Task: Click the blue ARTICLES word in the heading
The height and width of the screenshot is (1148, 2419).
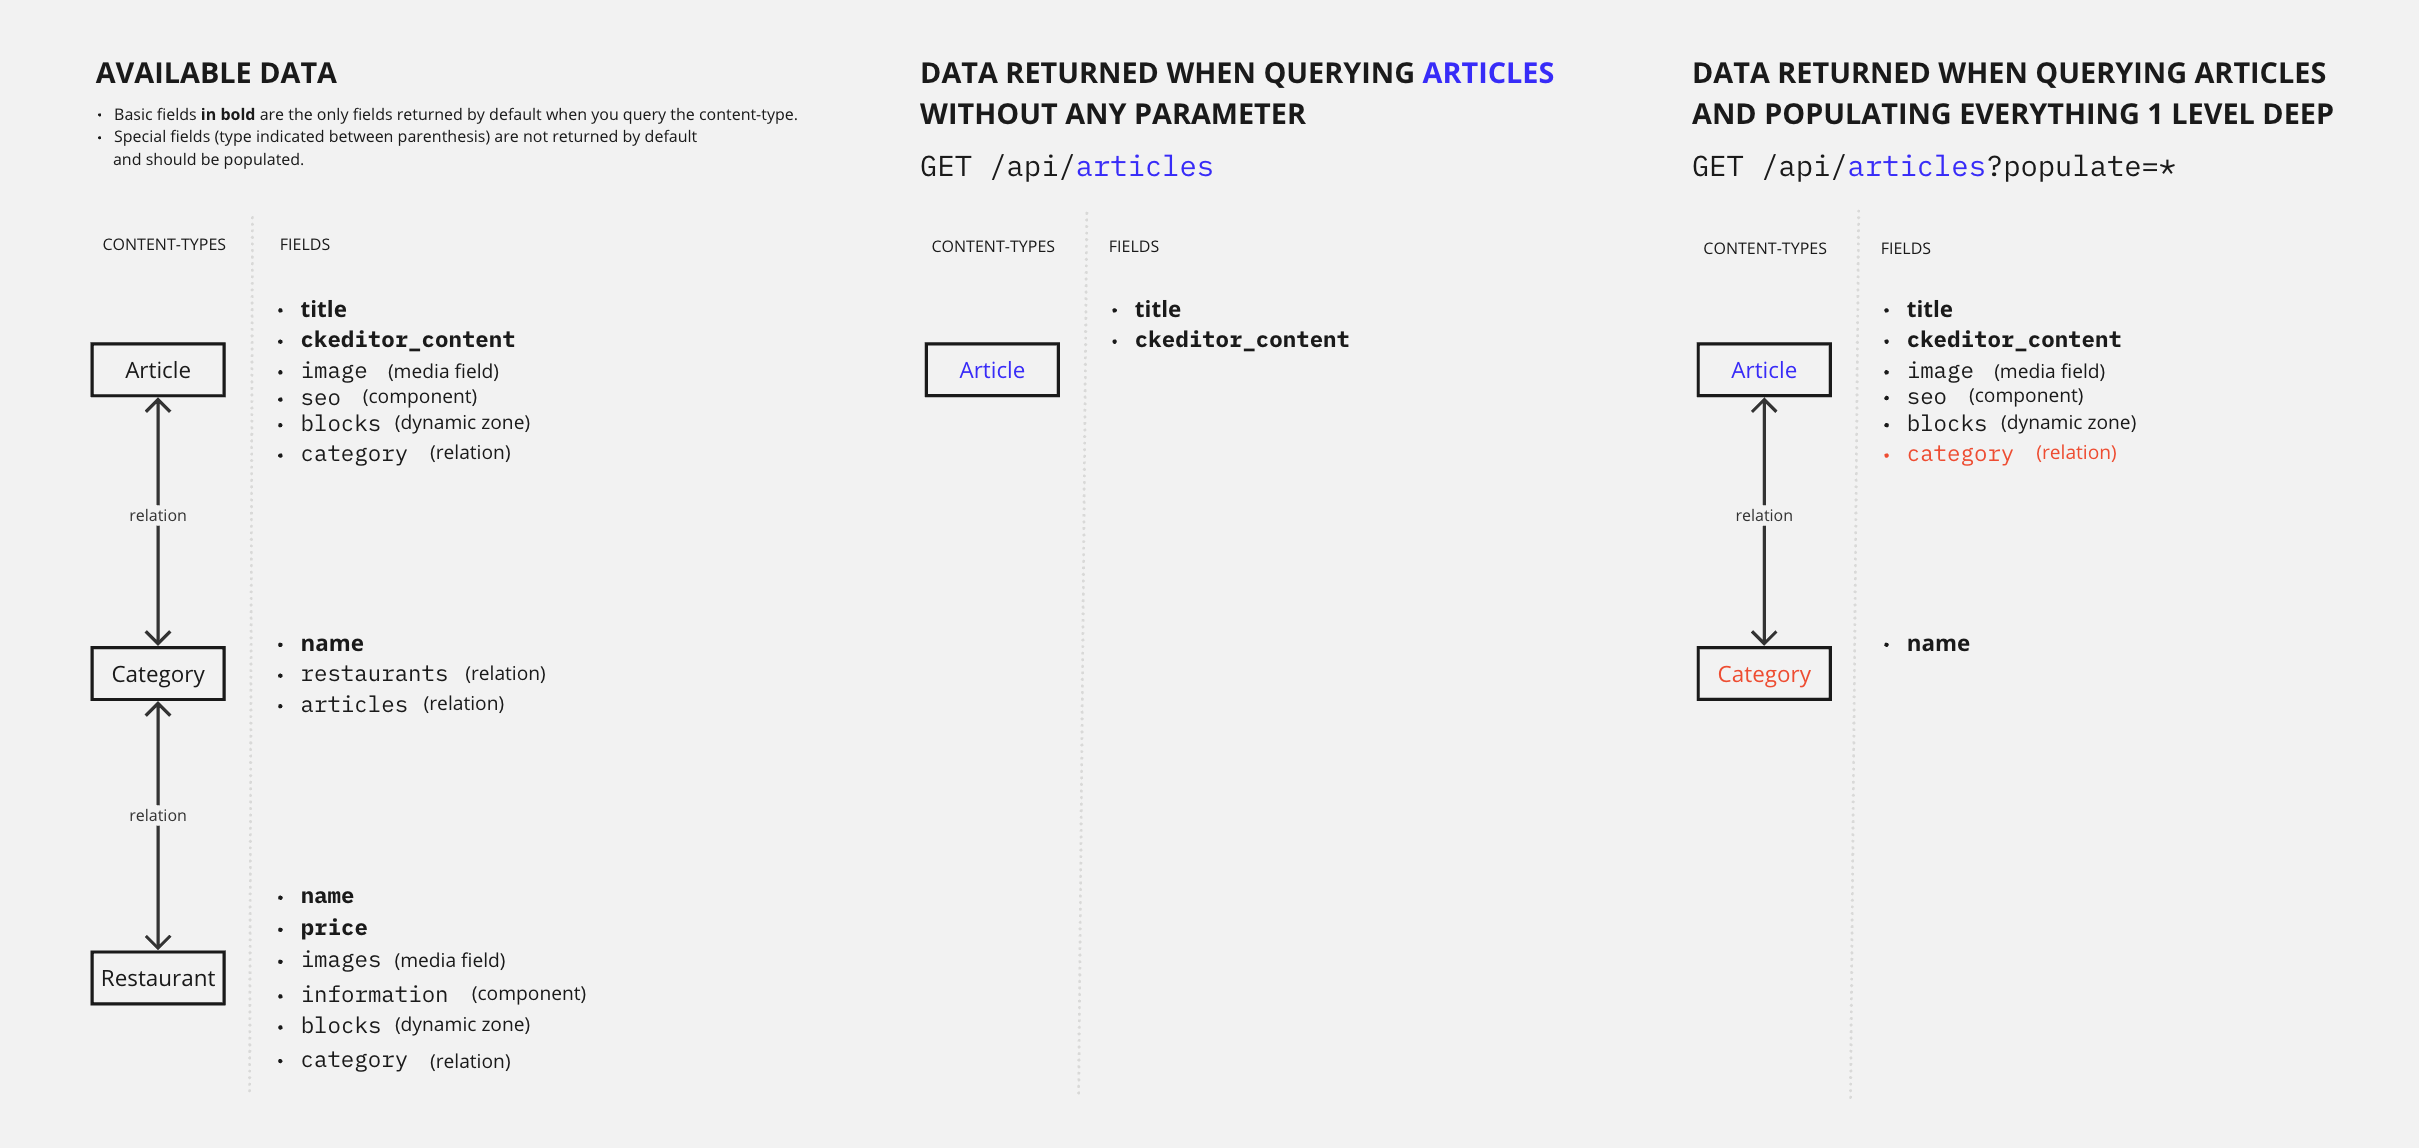Action: pyautogui.click(x=1487, y=73)
